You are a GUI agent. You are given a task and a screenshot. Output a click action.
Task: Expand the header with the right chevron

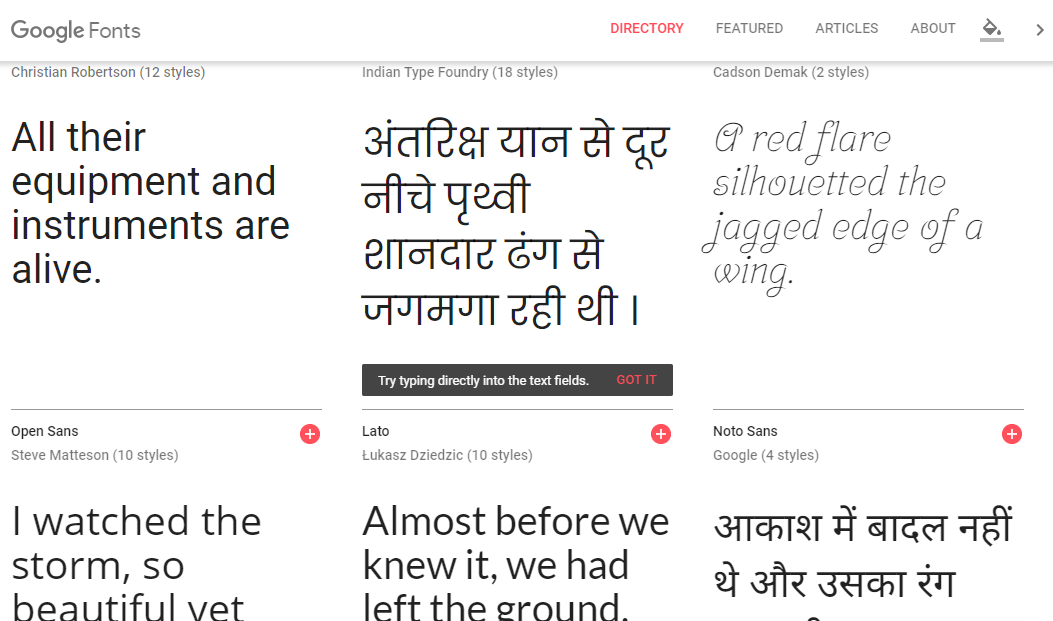(1040, 30)
